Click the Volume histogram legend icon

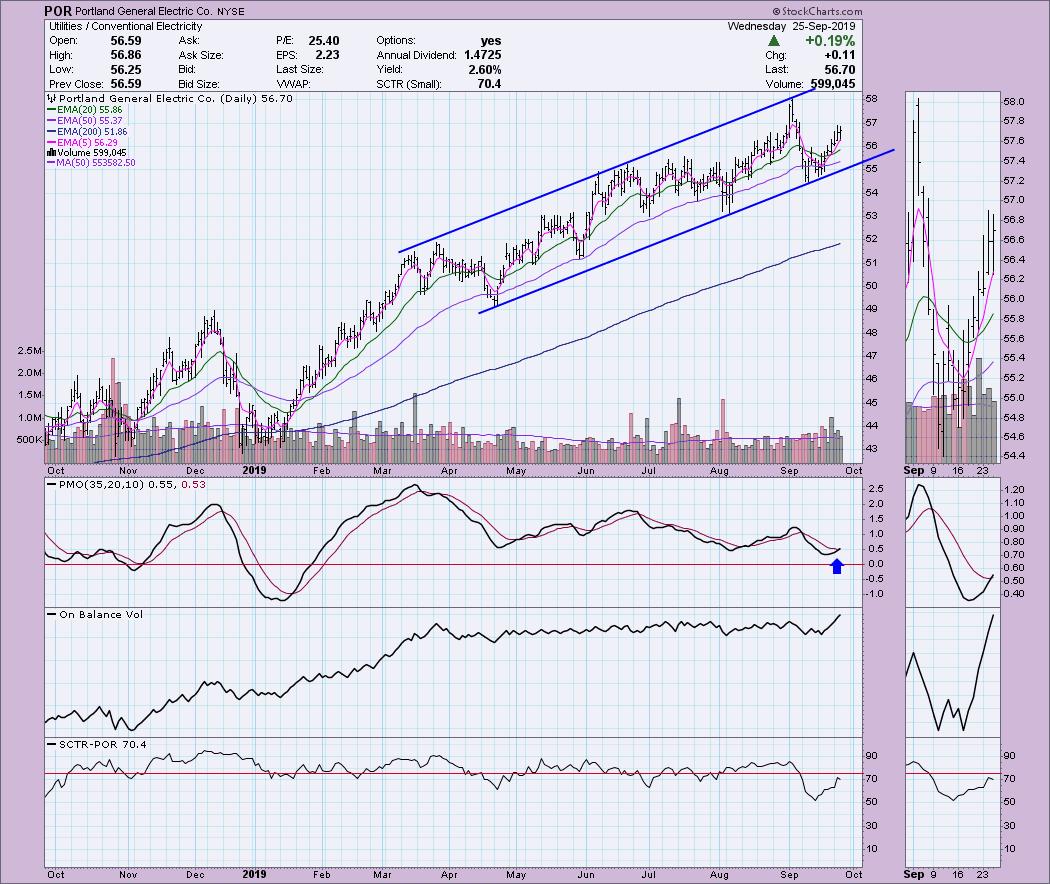pyautogui.click(x=51, y=153)
